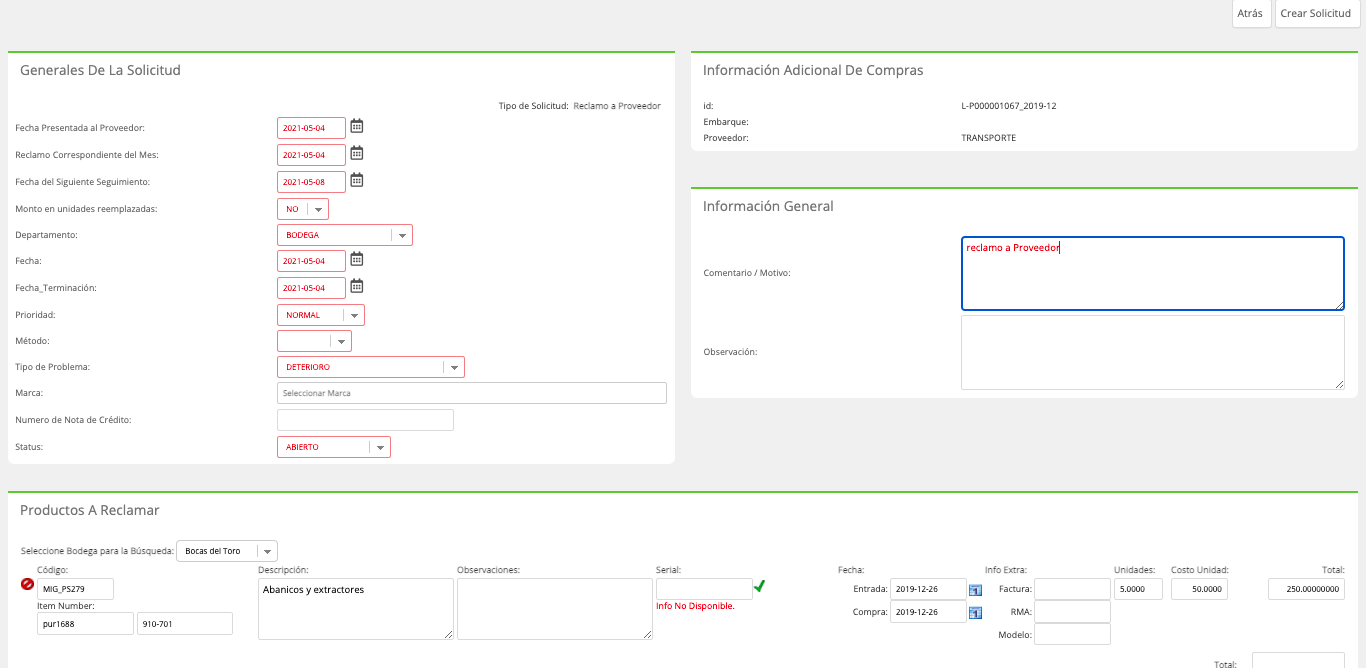Open calendar for Fecha Presentada al Proveedor

tap(357, 126)
